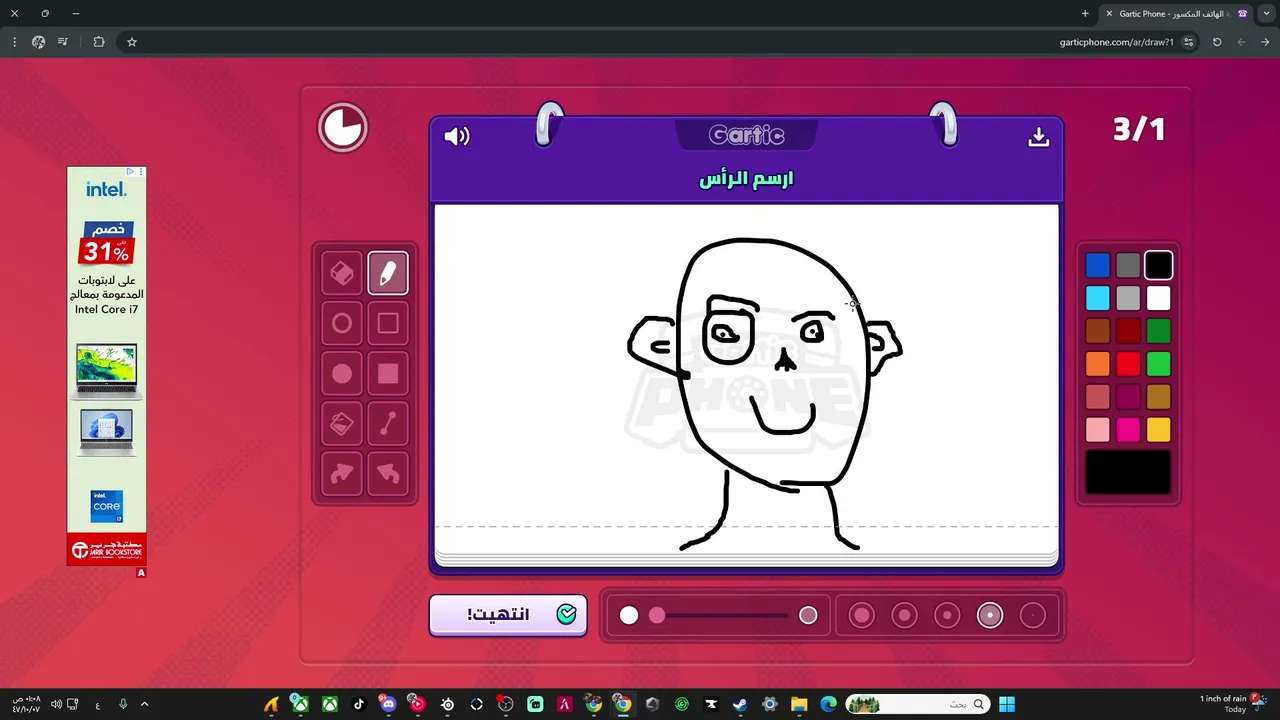Screen dimensions: 1280x720
Task: Pick the light gray color swatch
Action: pos(1128,298)
